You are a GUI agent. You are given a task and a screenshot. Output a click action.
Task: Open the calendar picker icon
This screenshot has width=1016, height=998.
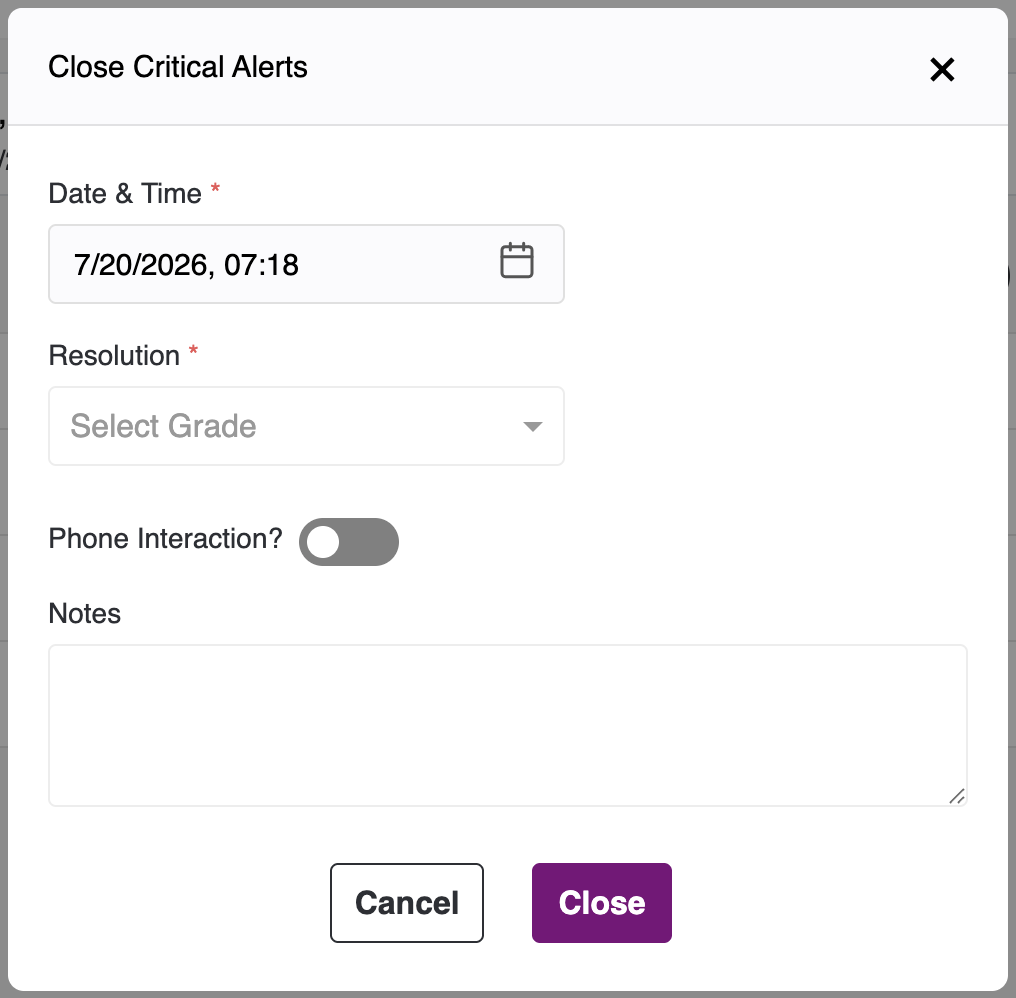click(x=516, y=261)
